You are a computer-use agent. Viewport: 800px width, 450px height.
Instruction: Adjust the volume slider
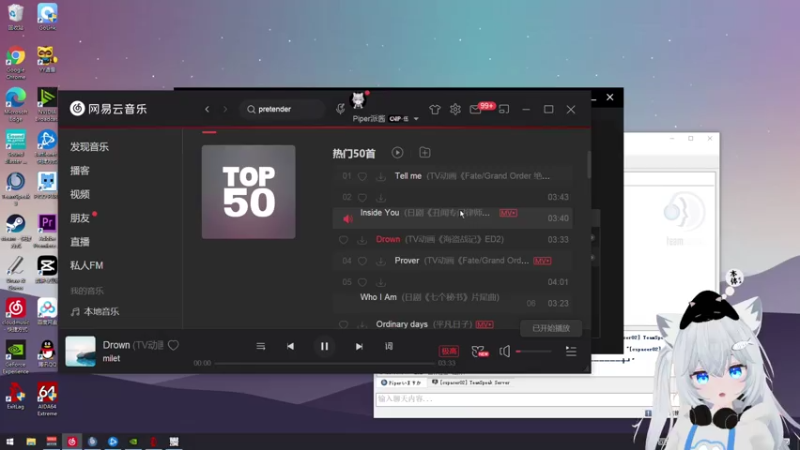(534, 352)
